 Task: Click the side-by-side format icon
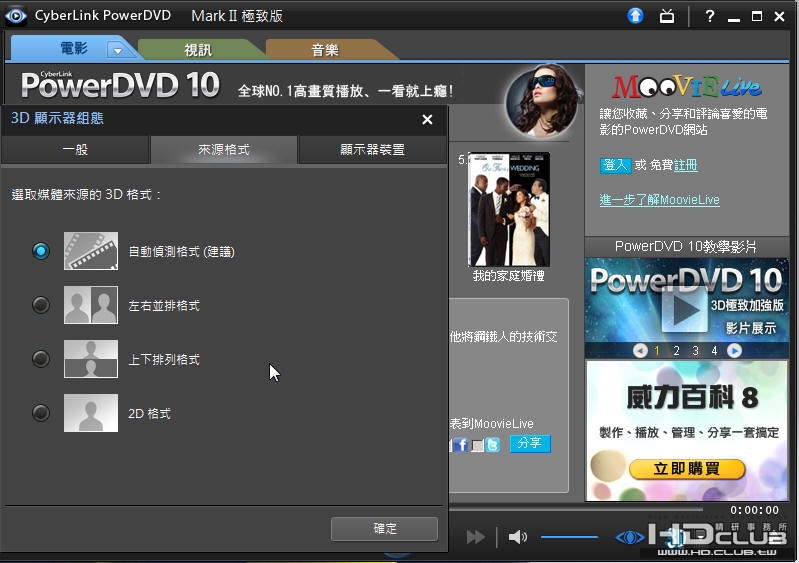click(91, 305)
